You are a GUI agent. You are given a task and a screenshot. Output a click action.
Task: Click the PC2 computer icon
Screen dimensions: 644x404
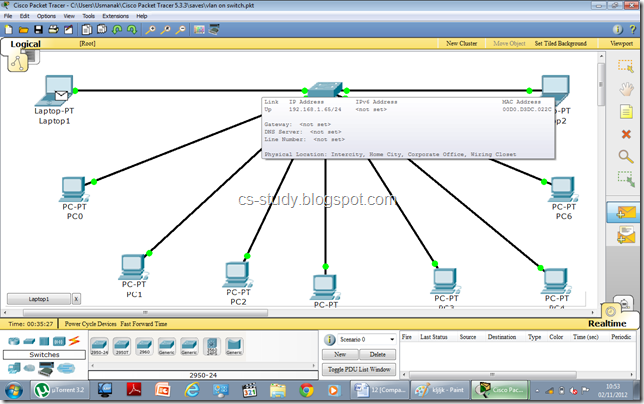pos(237,274)
